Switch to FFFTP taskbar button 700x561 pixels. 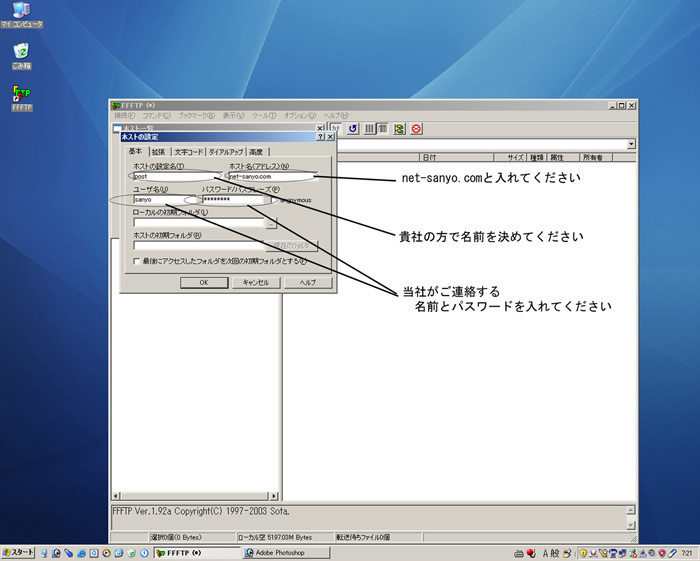tap(197, 553)
